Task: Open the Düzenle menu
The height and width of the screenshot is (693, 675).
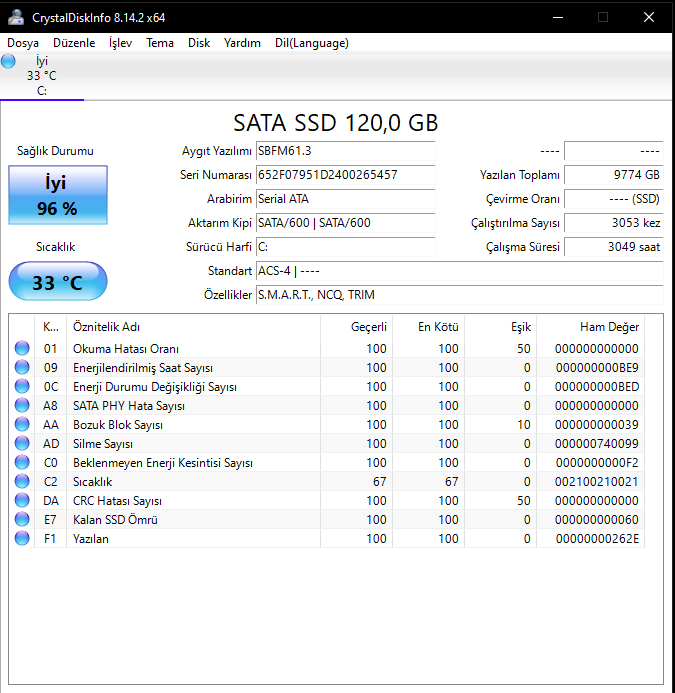Action: click(74, 43)
